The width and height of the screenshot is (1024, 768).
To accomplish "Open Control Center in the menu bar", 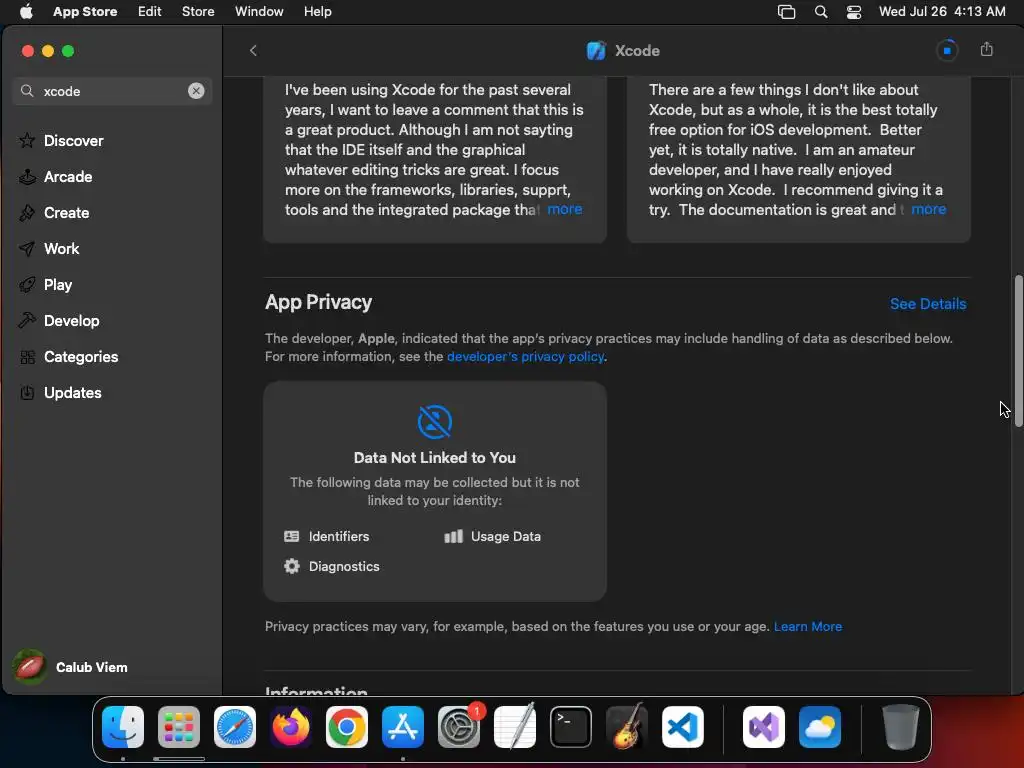I will point(854,12).
